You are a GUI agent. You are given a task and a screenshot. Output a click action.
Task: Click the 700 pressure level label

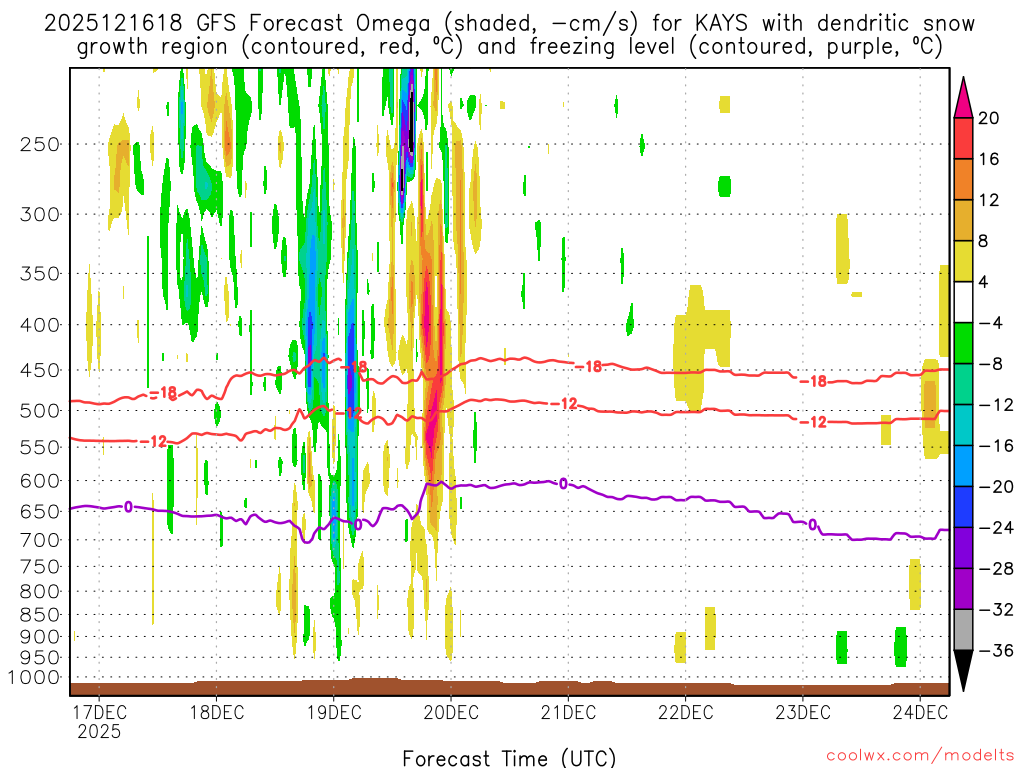[x=40, y=540]
